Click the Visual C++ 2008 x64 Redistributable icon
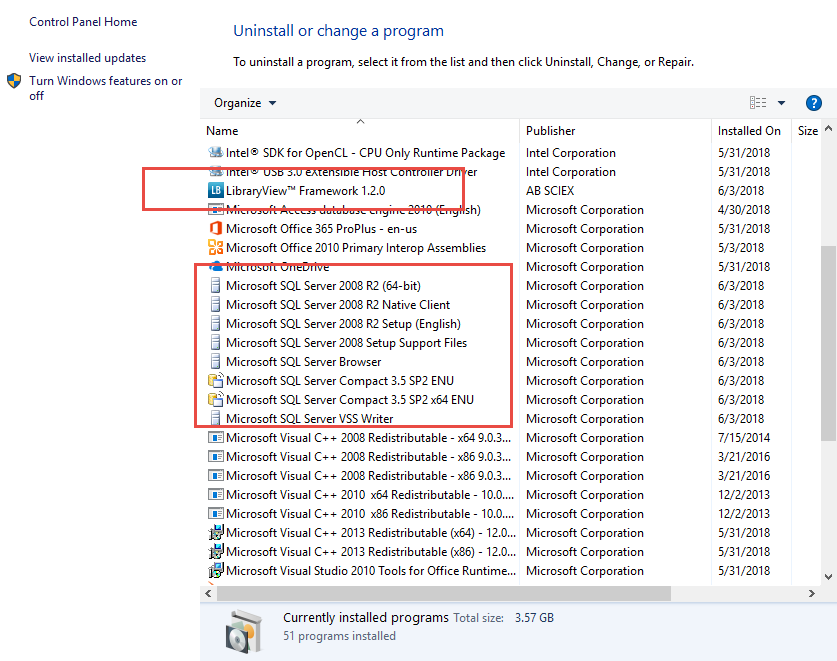This screenshot has height=661, width=837. point(216,438)
